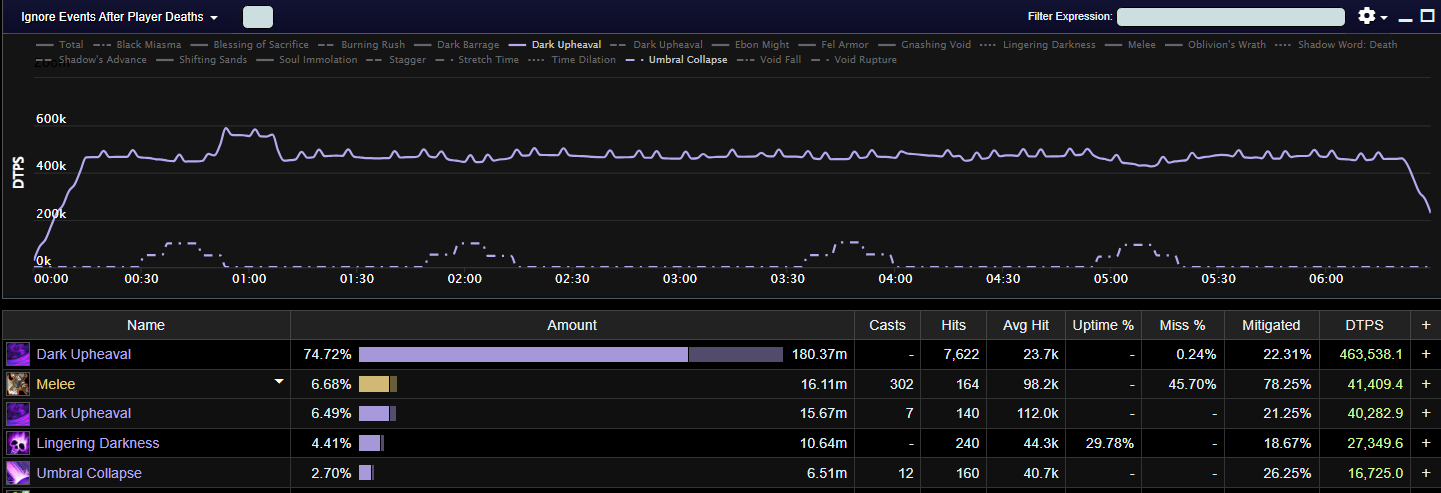Open the Melee ability link
This screenshot has width=1441, height=493.
click(x=56, y=384)
